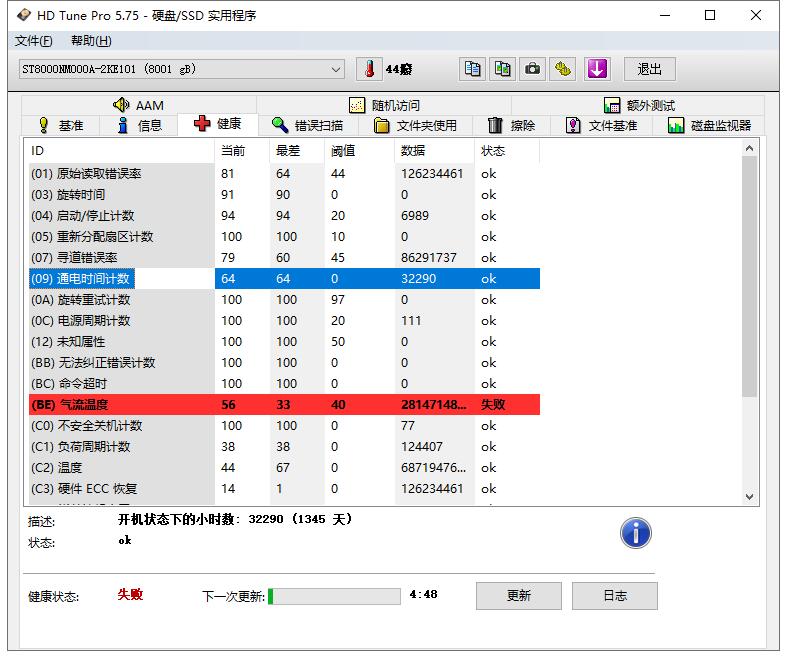Open the options wrench icon

(x=563, y=69)
